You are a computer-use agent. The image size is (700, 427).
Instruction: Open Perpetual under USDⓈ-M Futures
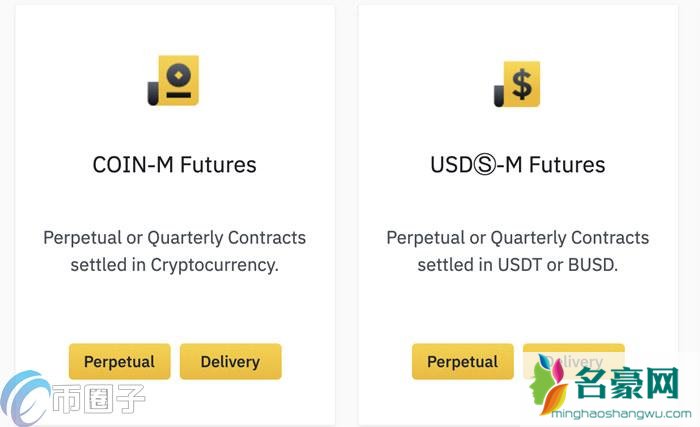click(x=462, y=361)
